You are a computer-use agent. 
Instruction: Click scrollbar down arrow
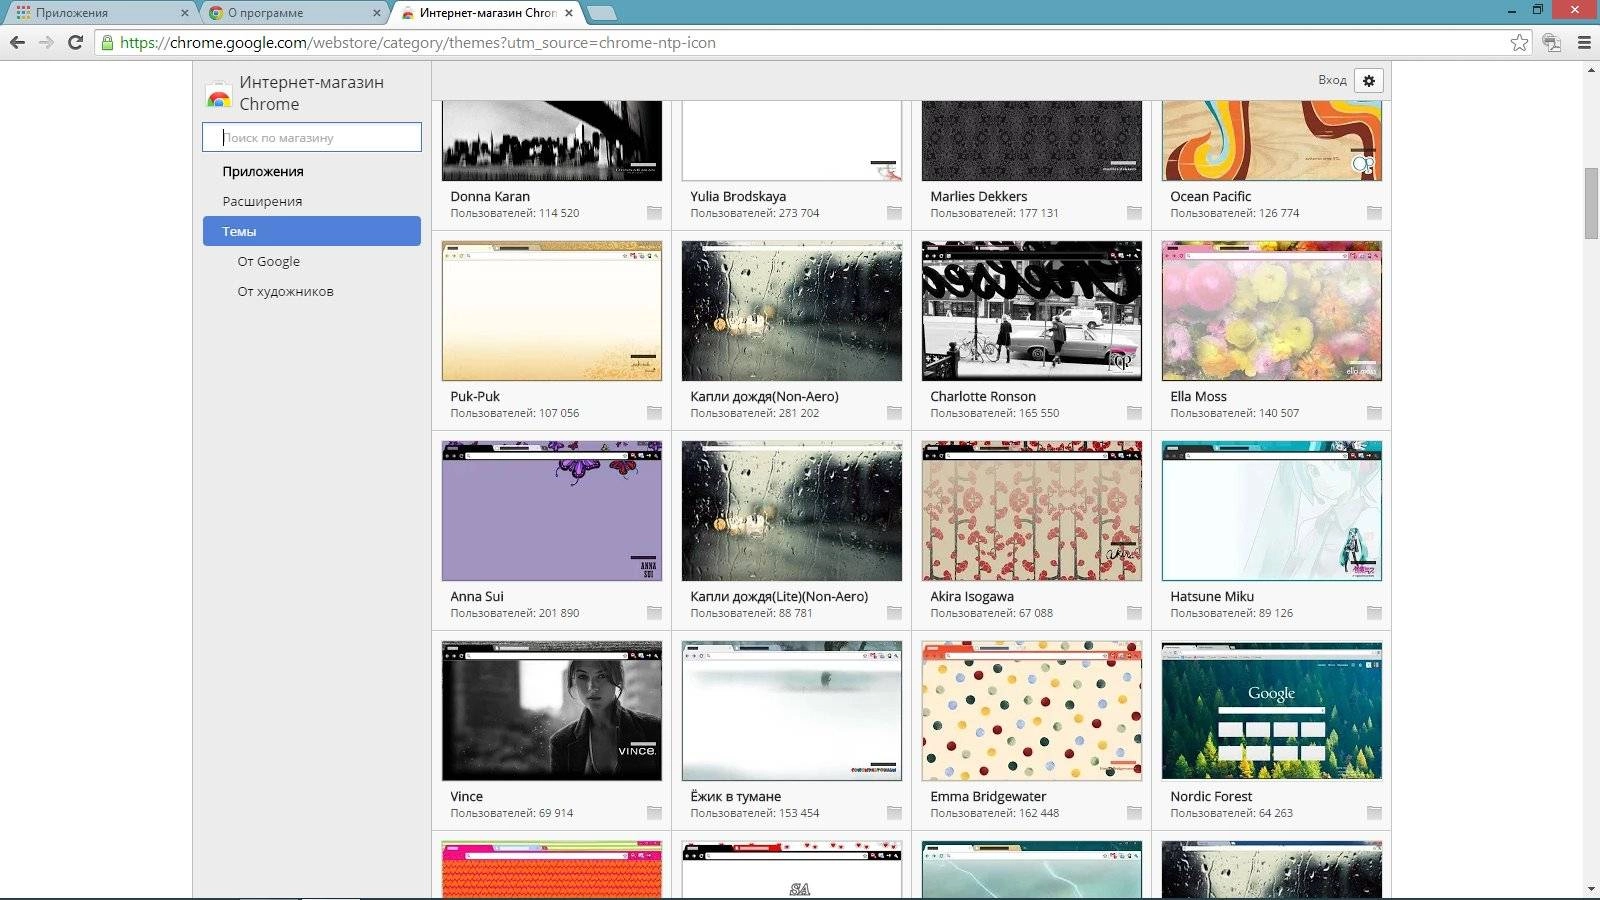pos(1591,889)
